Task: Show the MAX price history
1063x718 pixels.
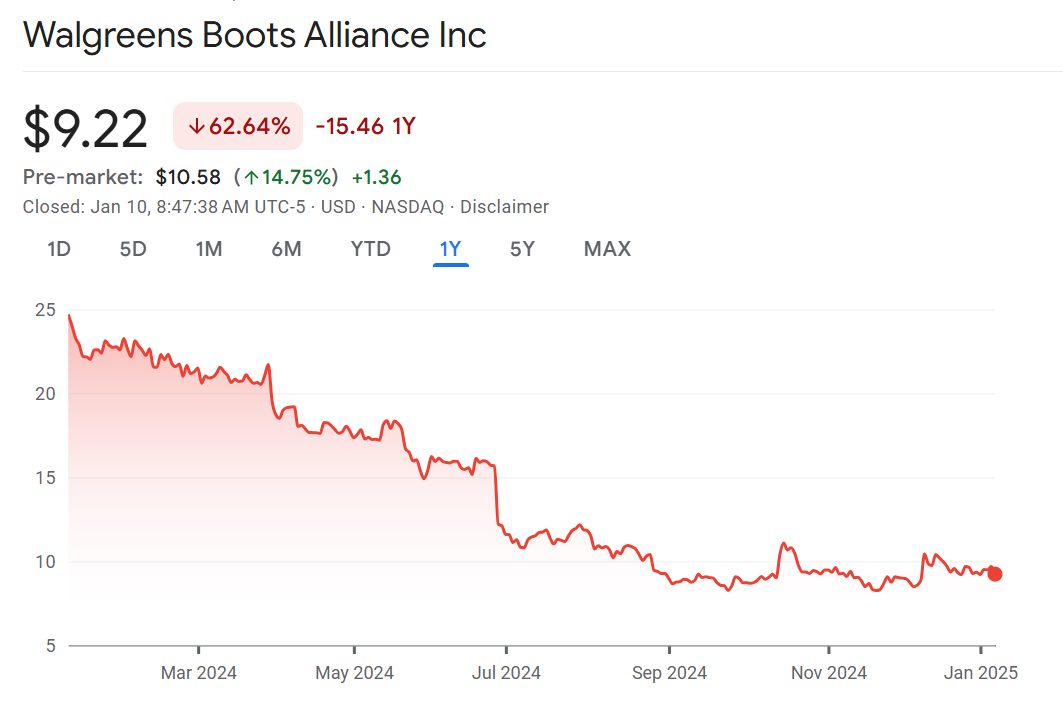Action: click(x=607, y=249)
